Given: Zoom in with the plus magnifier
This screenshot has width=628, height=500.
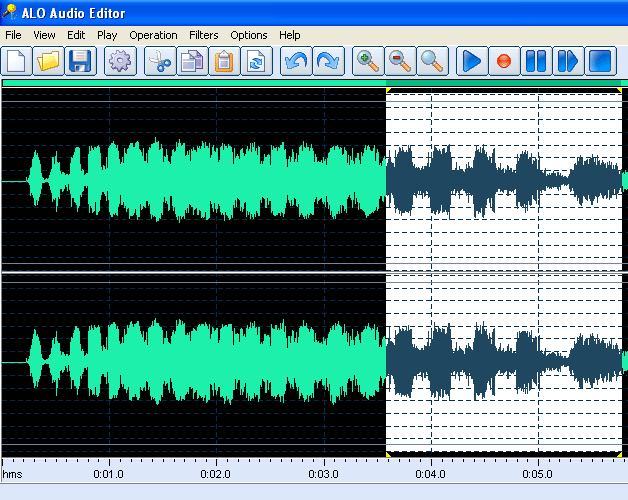Looking at the screenshot, I should click(x=368, y=61).
